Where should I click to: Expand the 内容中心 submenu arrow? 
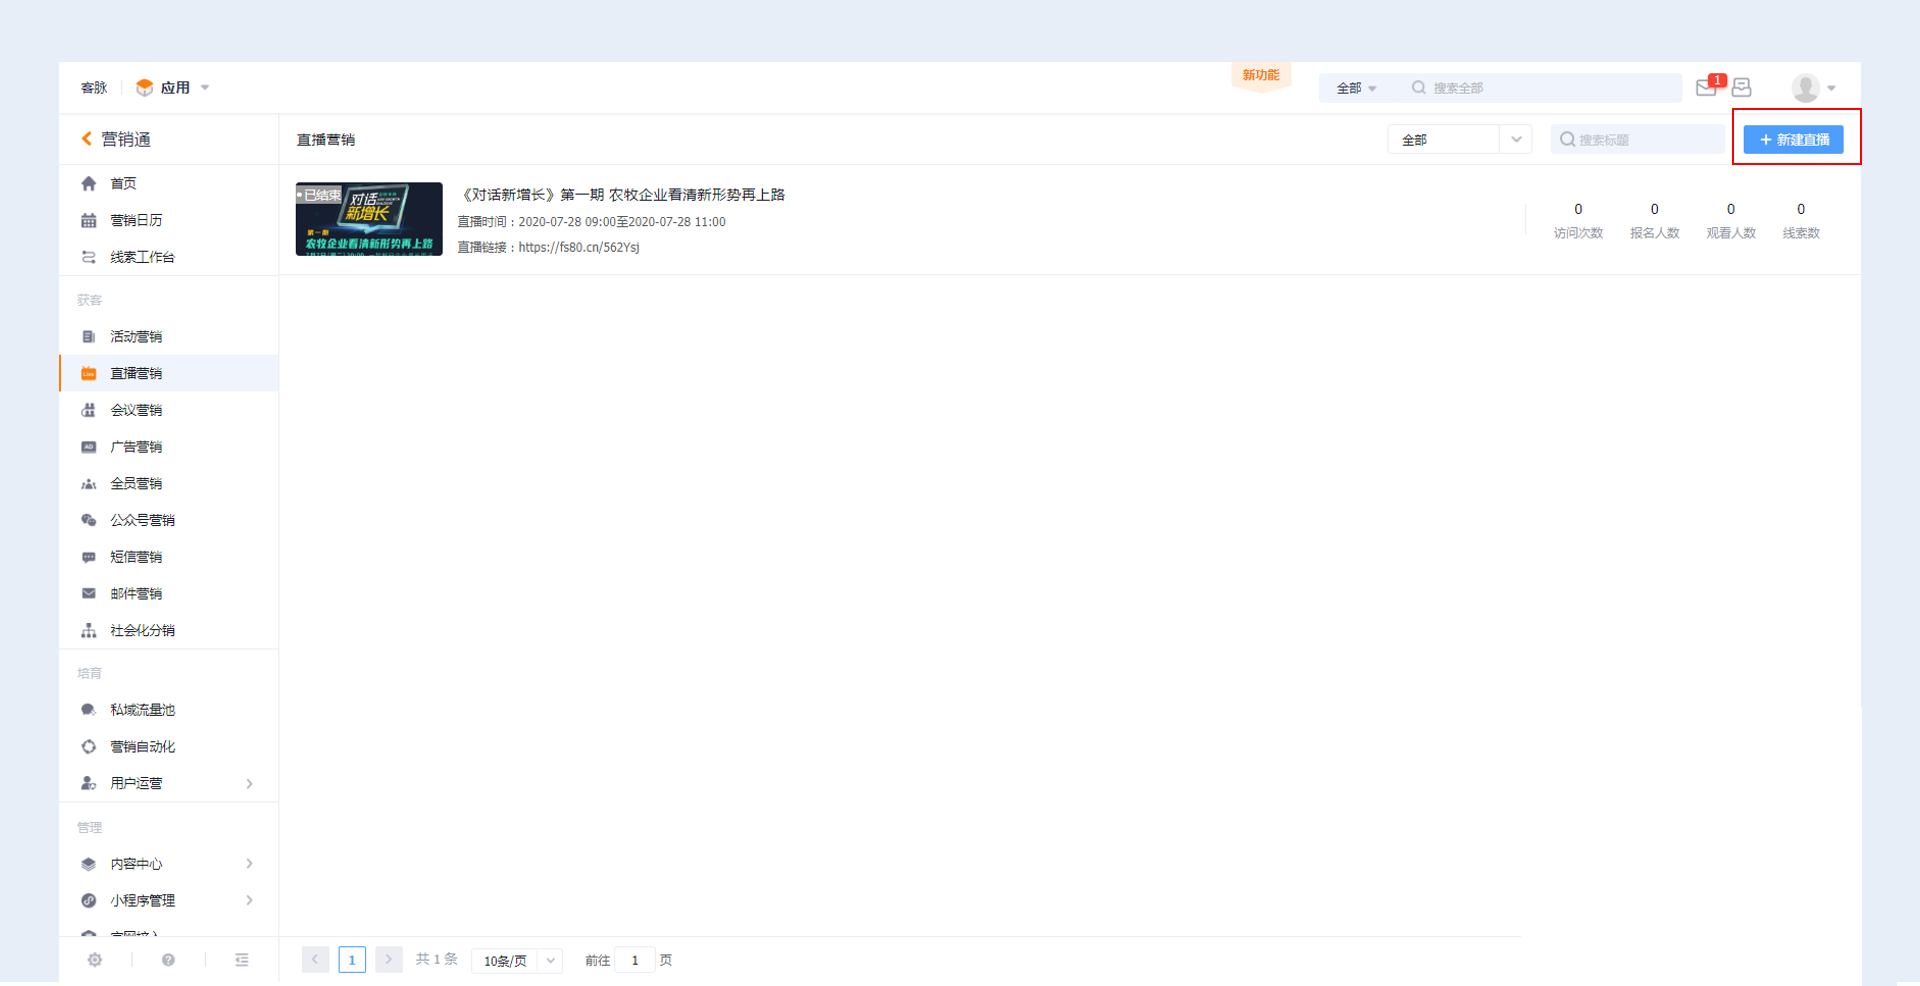tap(249, 864)
